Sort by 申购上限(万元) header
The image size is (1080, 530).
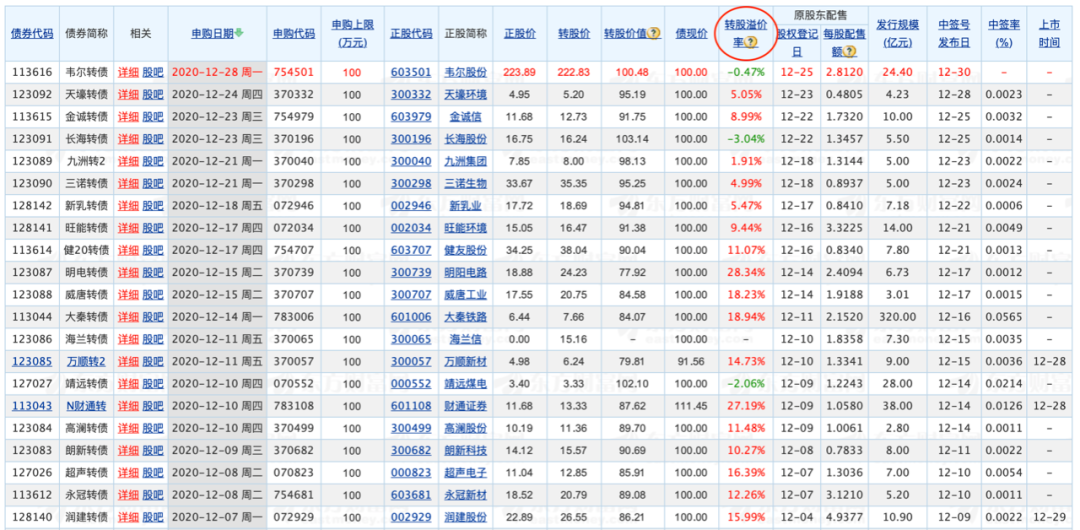[352, 34]
